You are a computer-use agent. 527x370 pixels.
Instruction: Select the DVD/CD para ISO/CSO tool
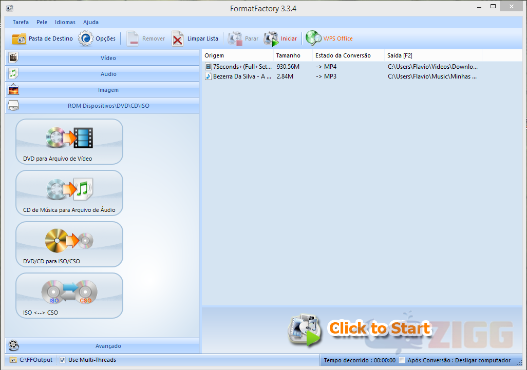click(69, 244)
